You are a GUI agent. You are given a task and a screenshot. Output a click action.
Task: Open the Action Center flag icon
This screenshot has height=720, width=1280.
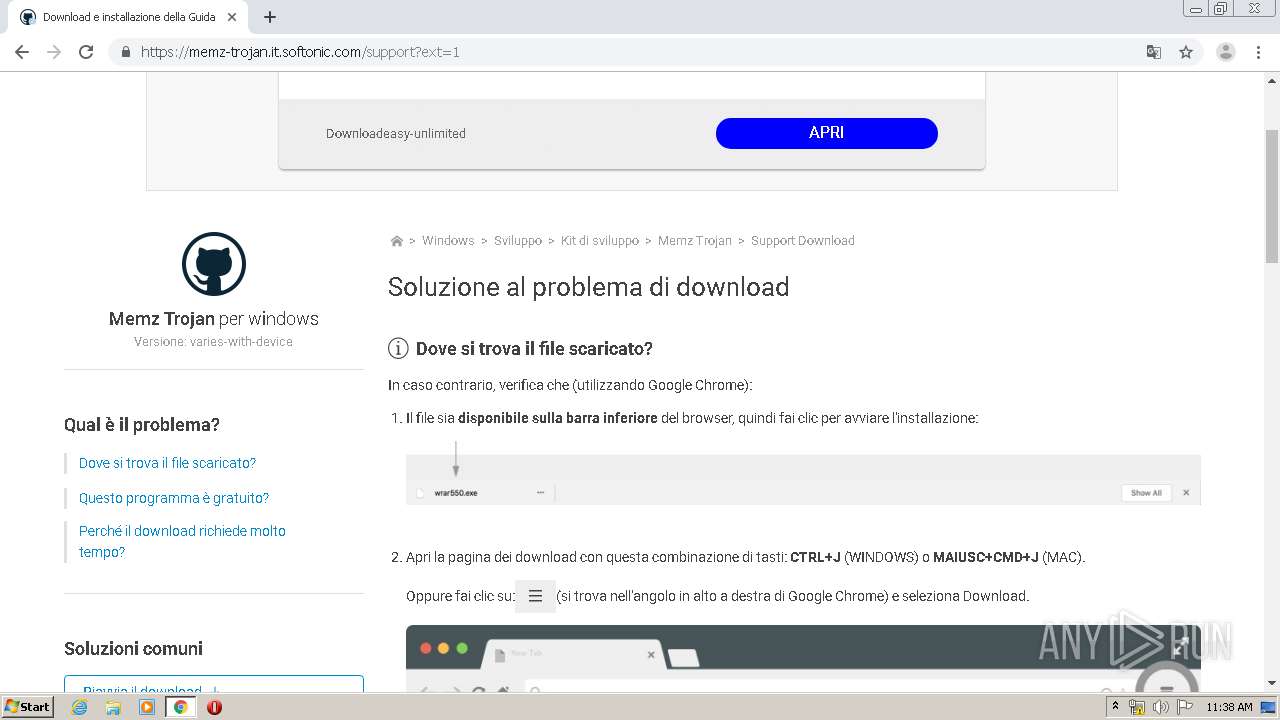(1185, 707)
